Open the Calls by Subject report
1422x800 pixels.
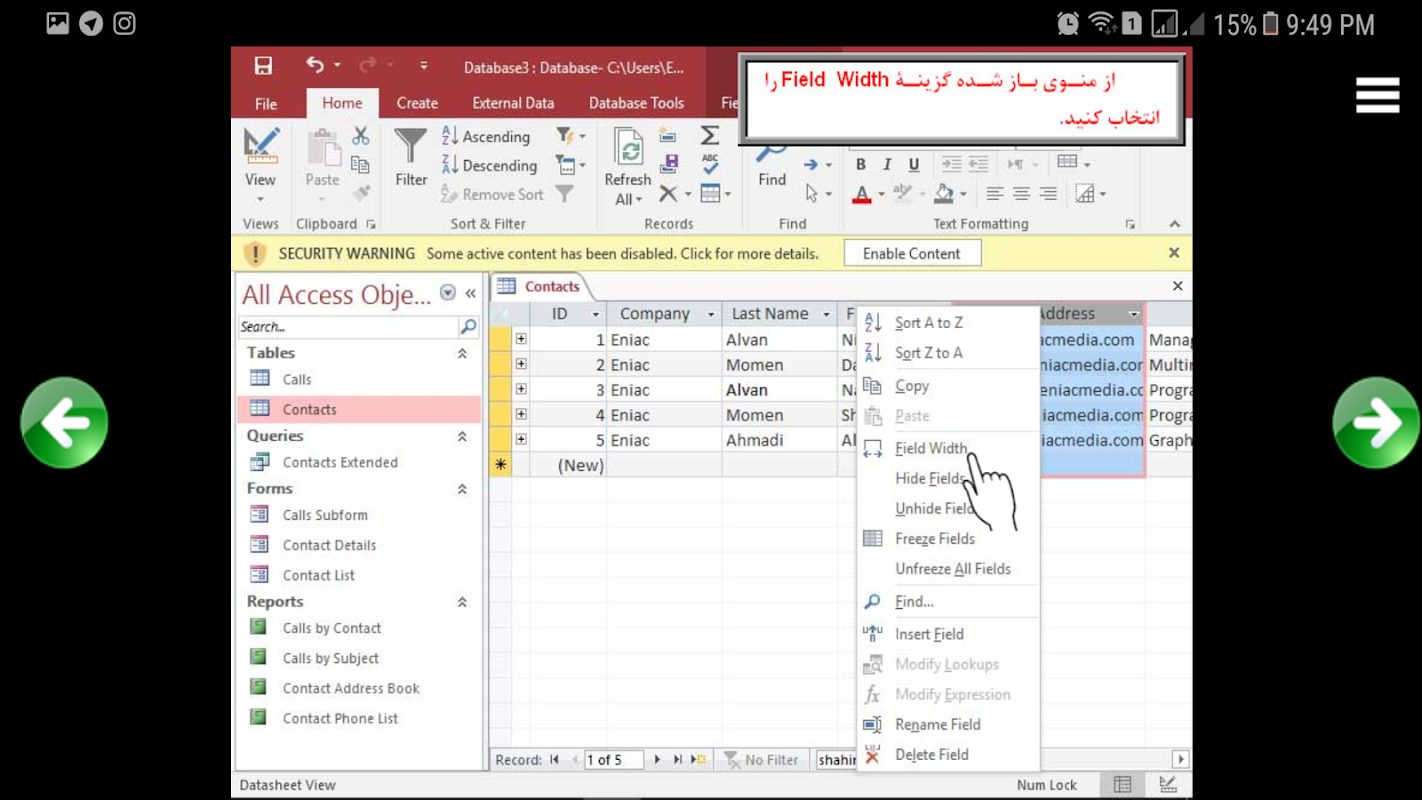pos(330,658)
